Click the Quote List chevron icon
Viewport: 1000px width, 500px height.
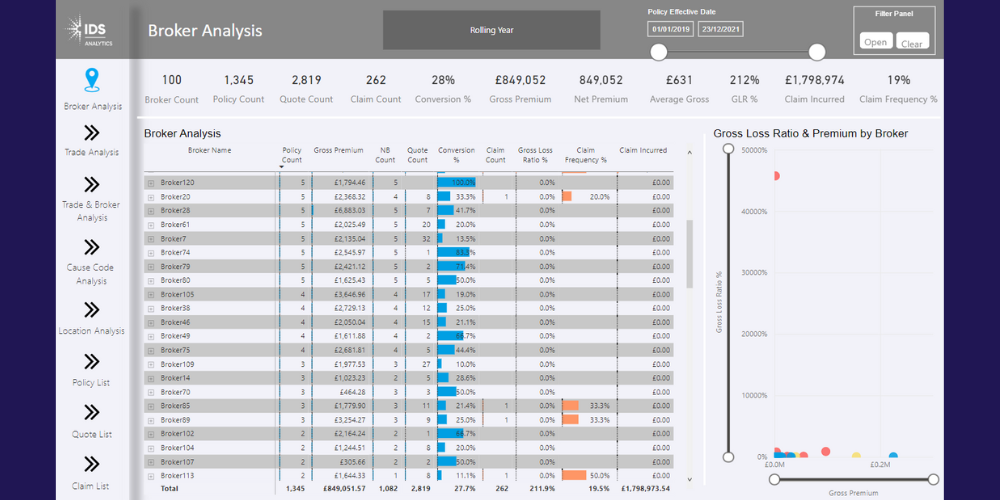(x=92, y=413)
